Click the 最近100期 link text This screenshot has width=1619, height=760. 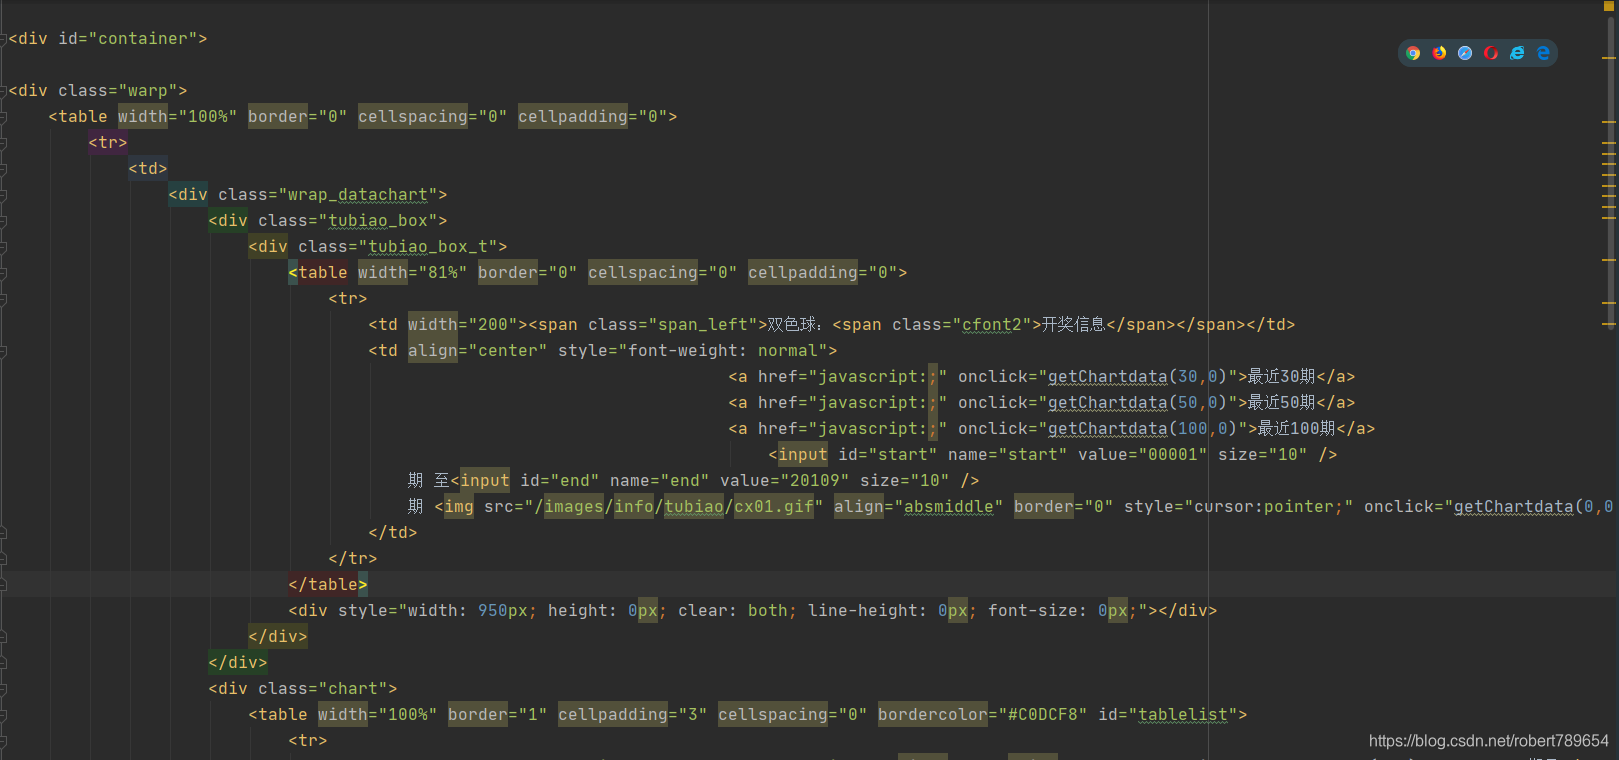click(1296, 429)
